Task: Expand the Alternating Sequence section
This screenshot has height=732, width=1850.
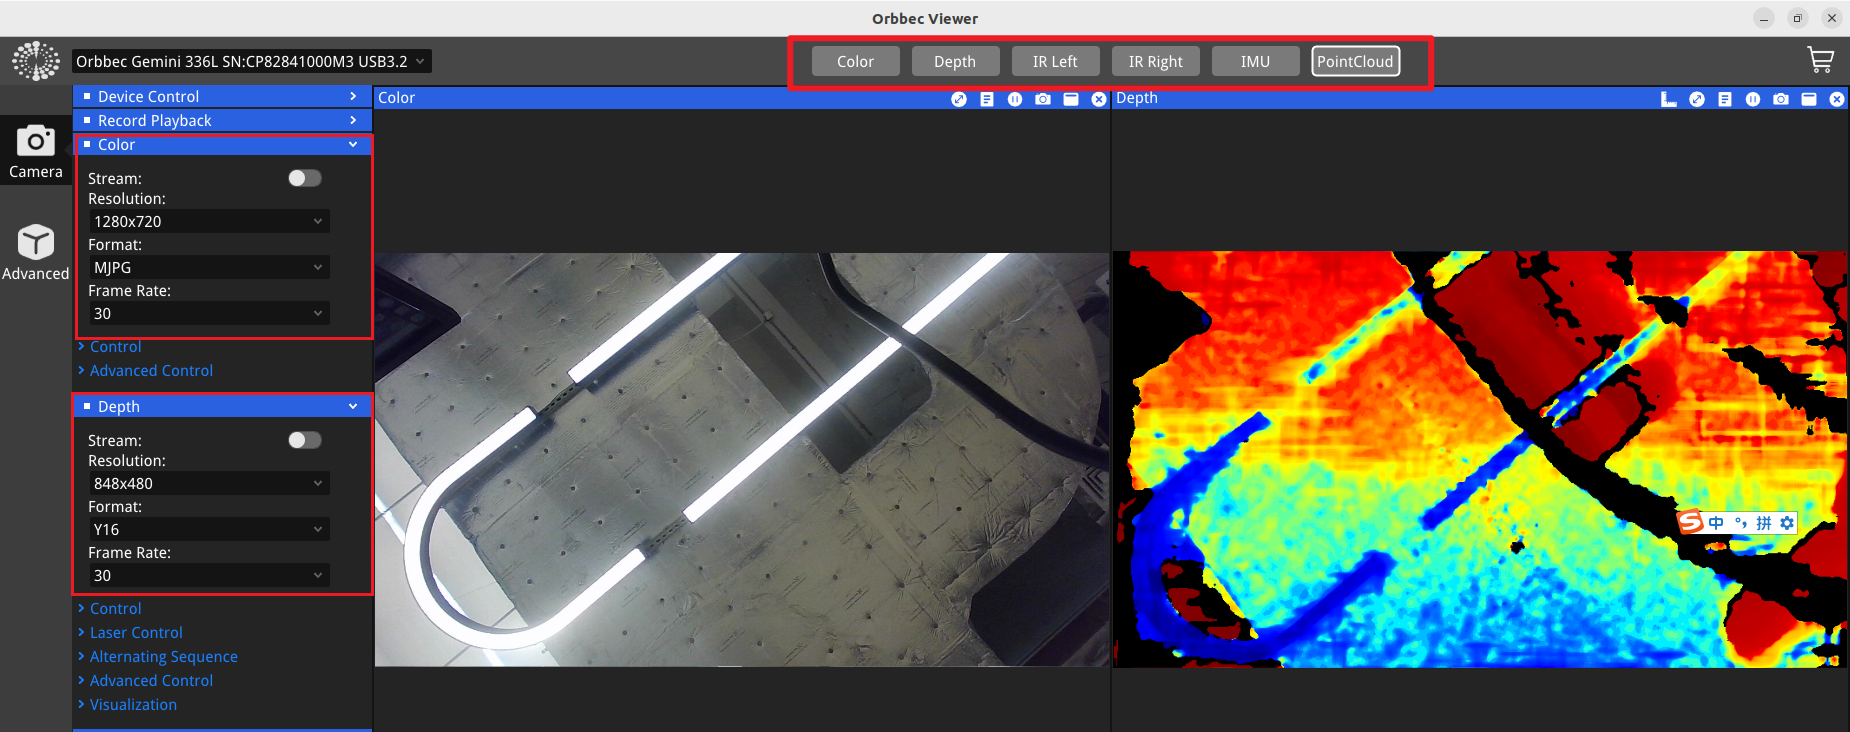Action: coord(163,656)
